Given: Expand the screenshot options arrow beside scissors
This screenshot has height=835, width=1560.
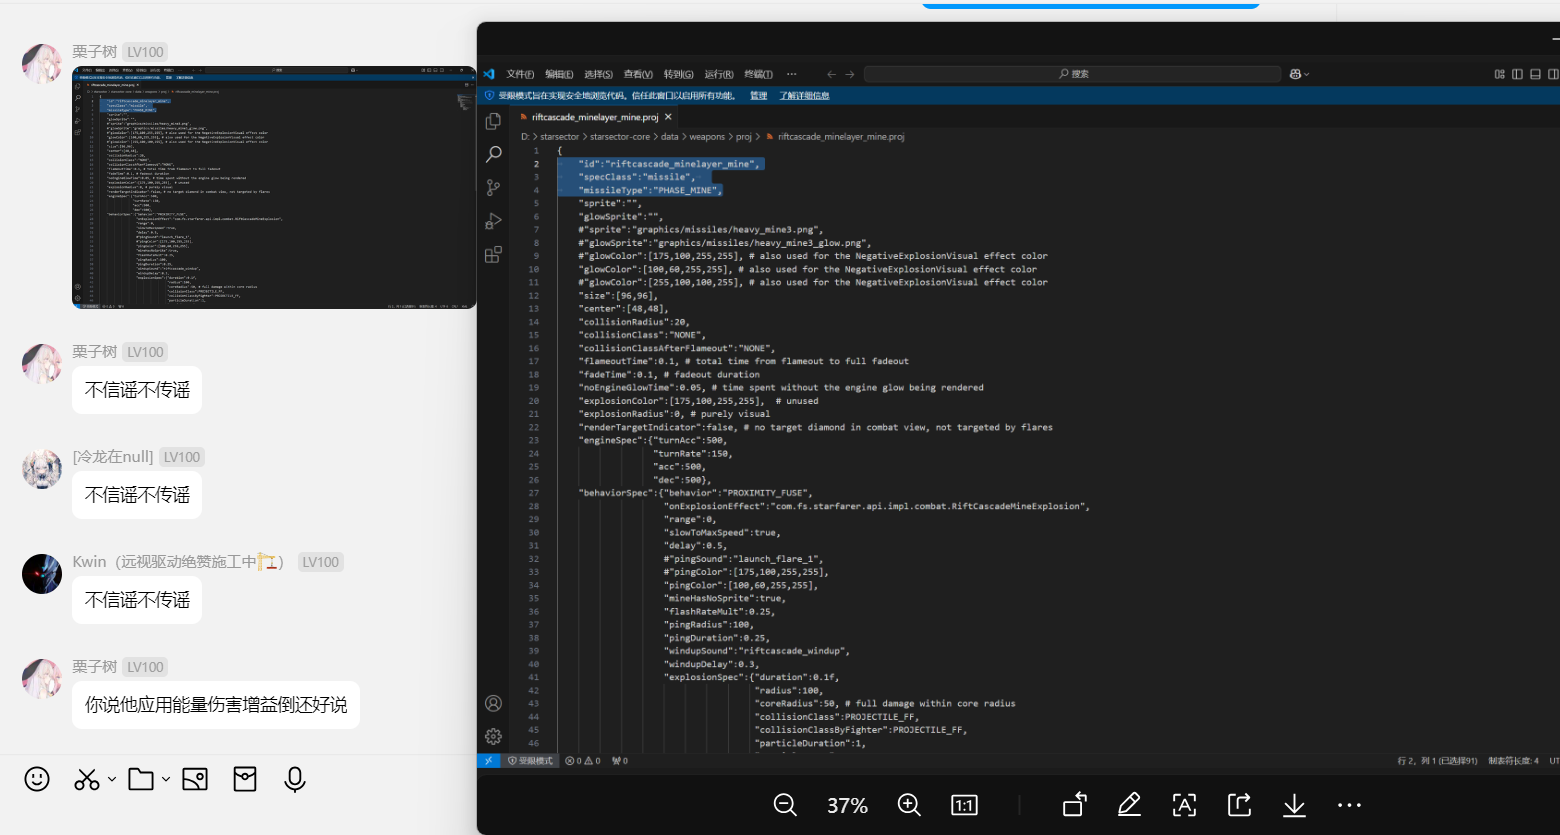Looking at the screenshot, I should [x=112, y=779].
